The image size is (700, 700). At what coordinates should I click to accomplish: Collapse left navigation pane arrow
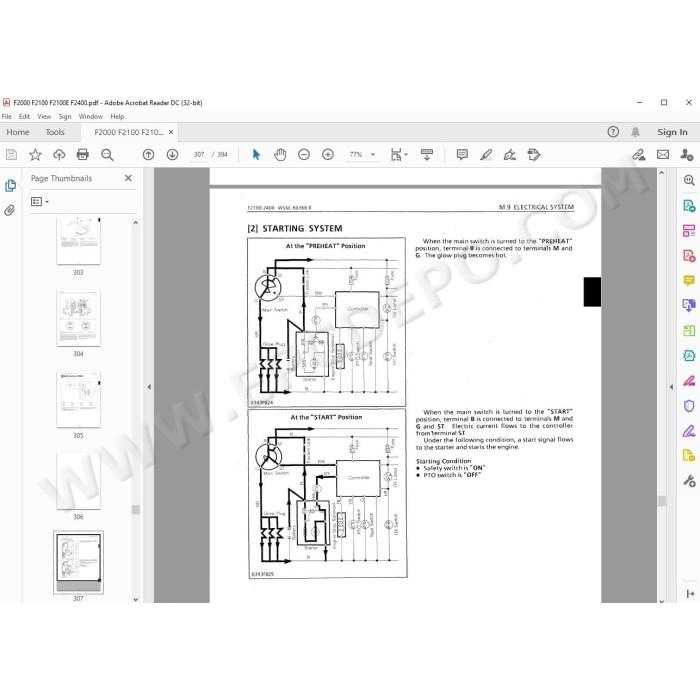pos(149,387)
